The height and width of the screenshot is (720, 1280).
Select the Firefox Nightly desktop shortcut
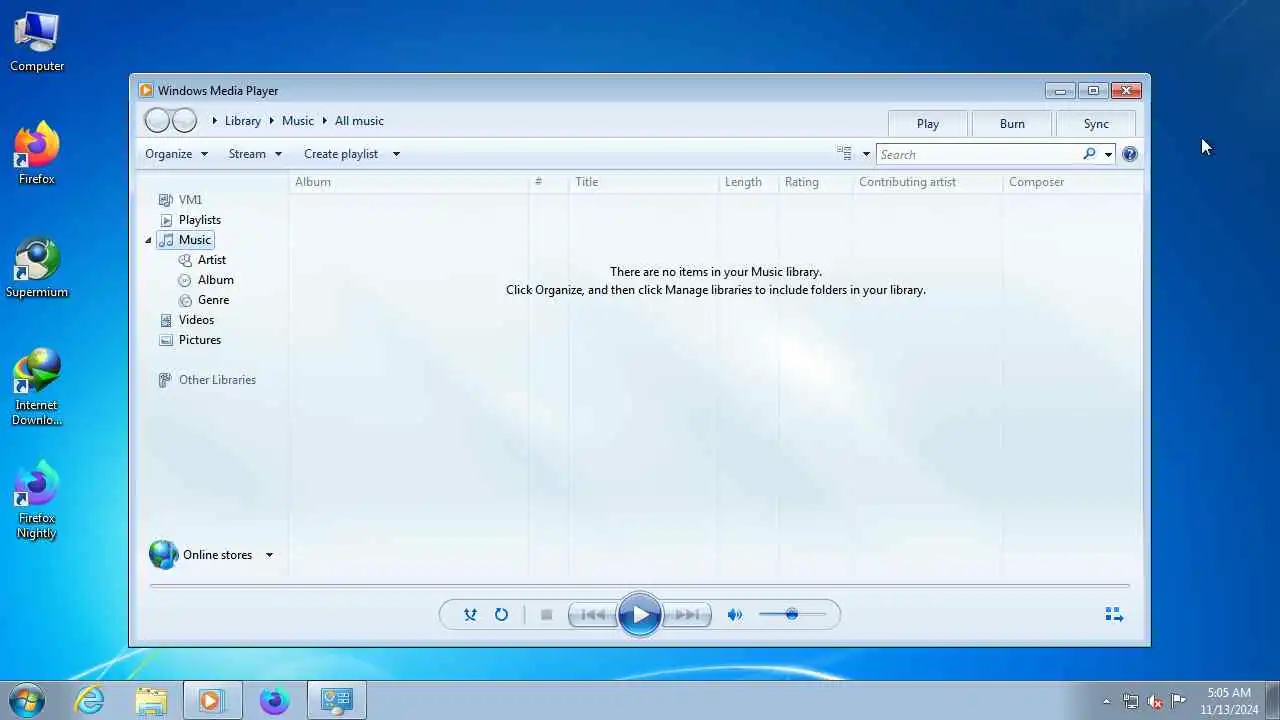(x=37, y=500)
